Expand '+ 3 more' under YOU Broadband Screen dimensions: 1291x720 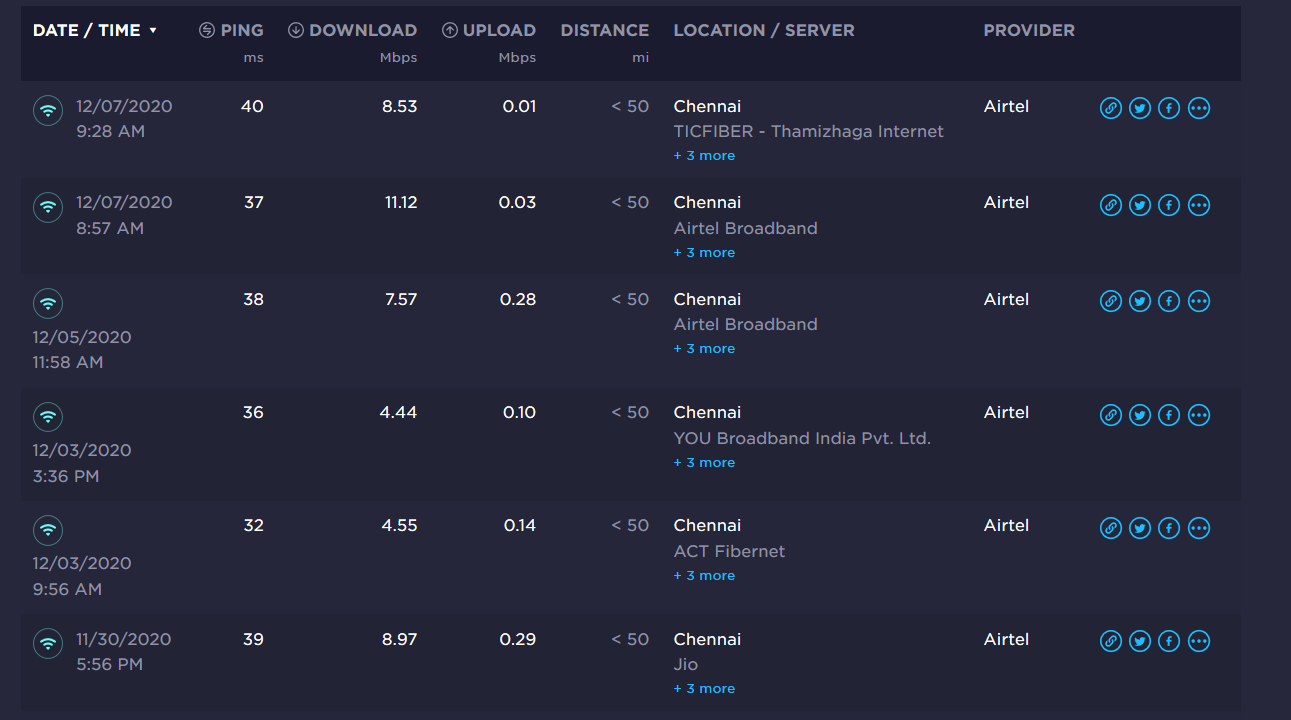point(704,463)
